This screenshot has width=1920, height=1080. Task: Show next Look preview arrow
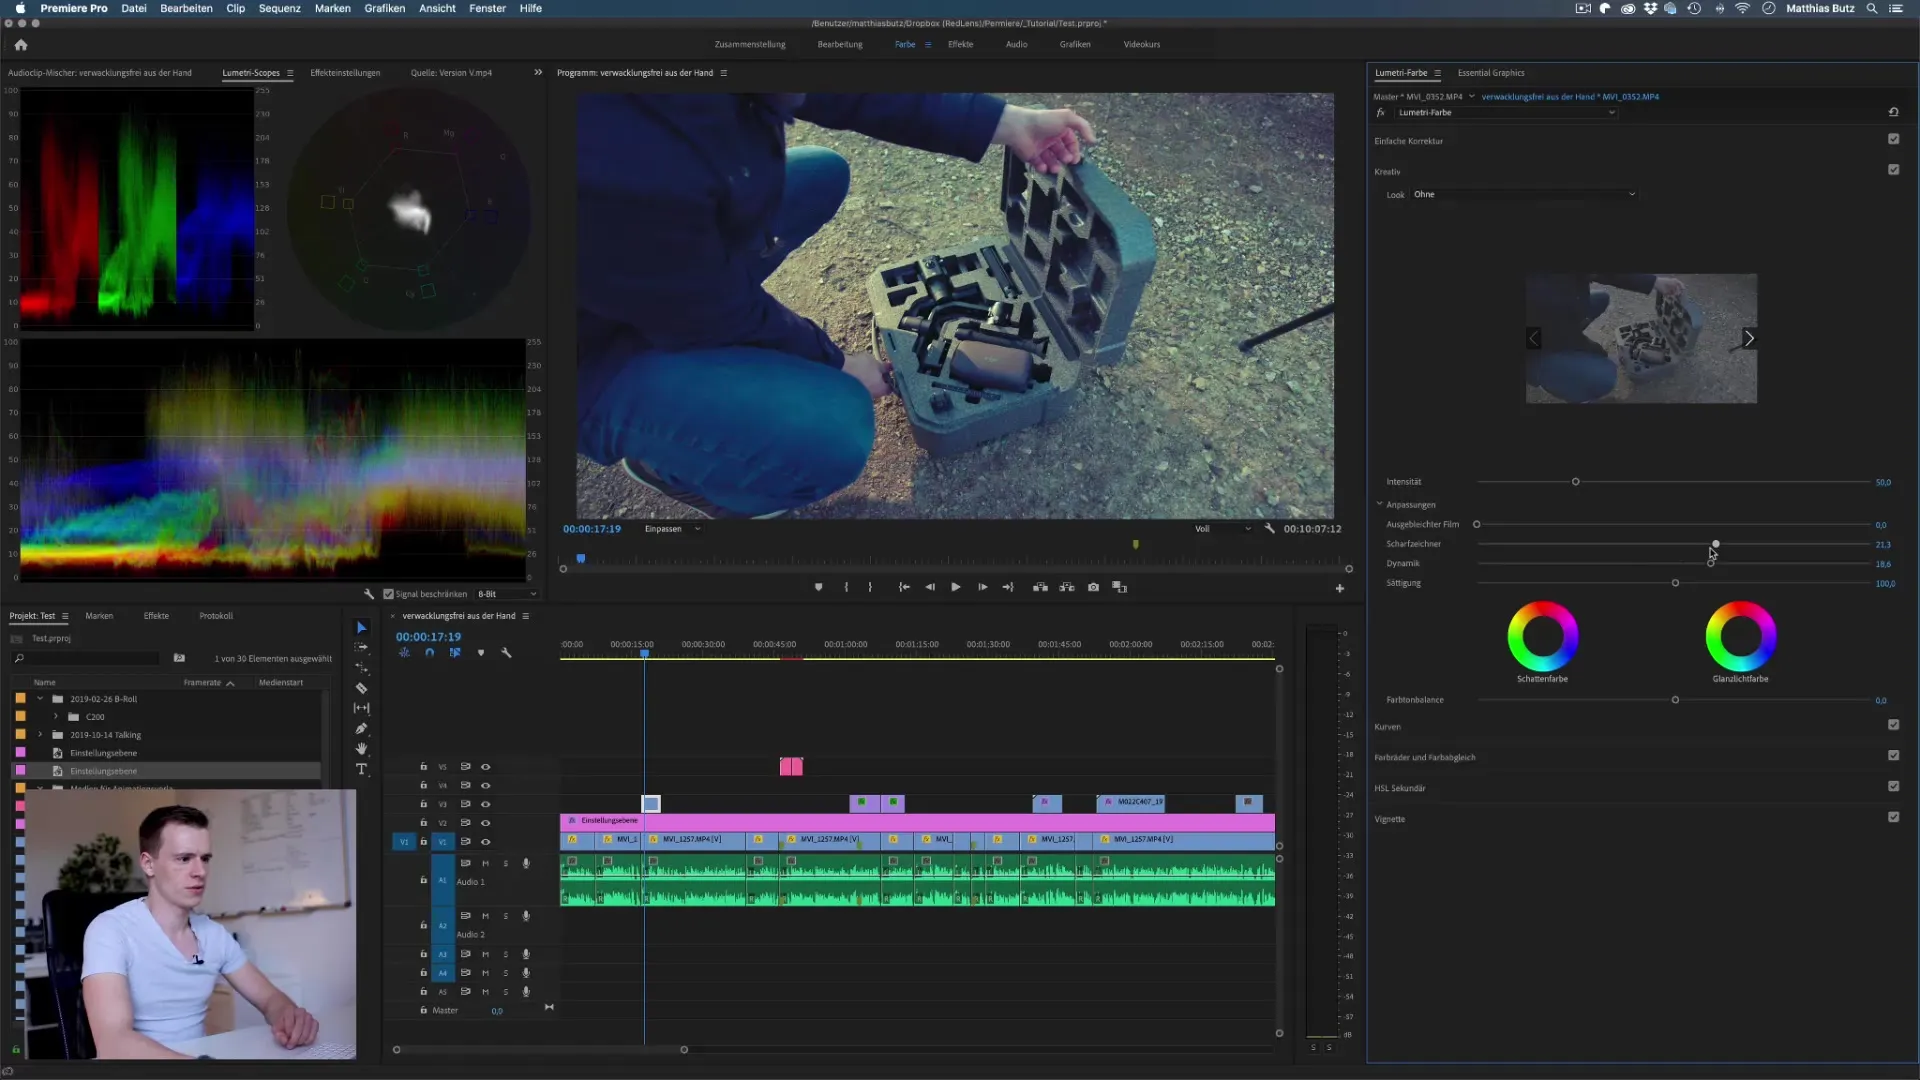1749,338
